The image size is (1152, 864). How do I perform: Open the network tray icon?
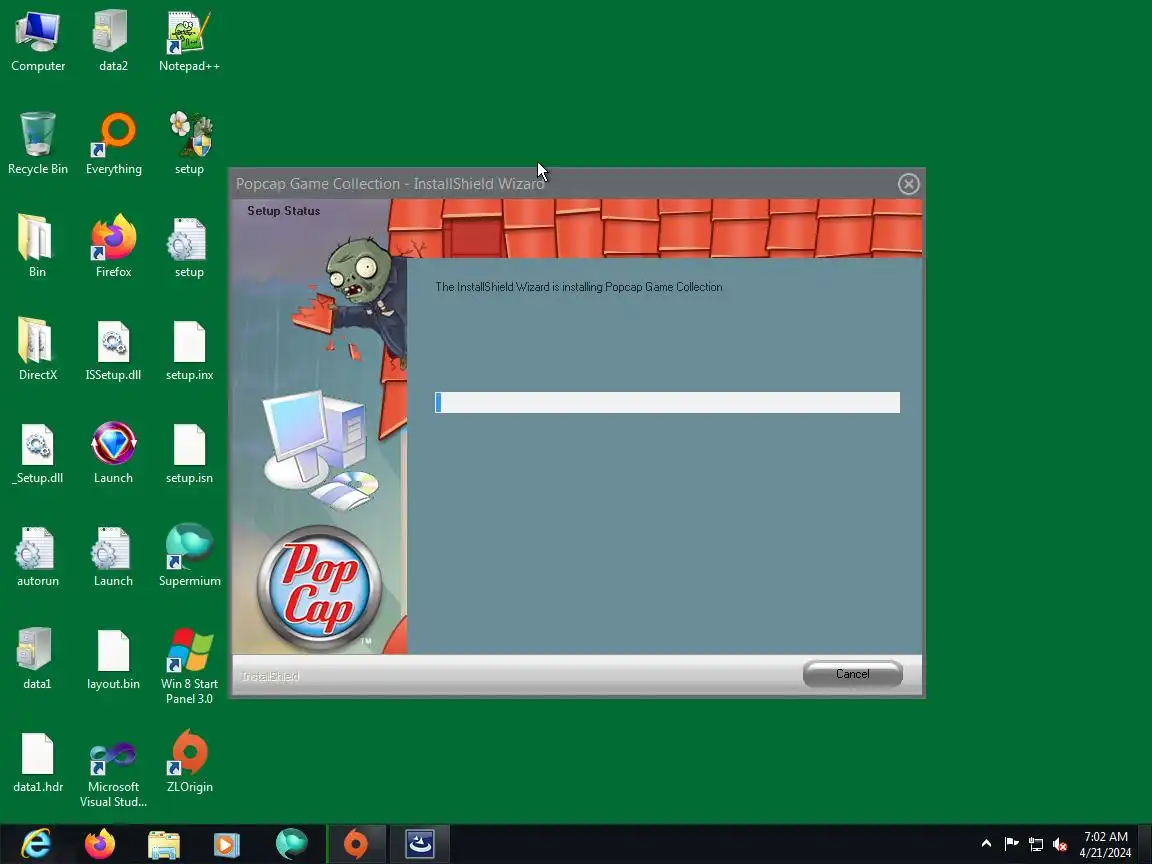click(x=1036, y=844)
